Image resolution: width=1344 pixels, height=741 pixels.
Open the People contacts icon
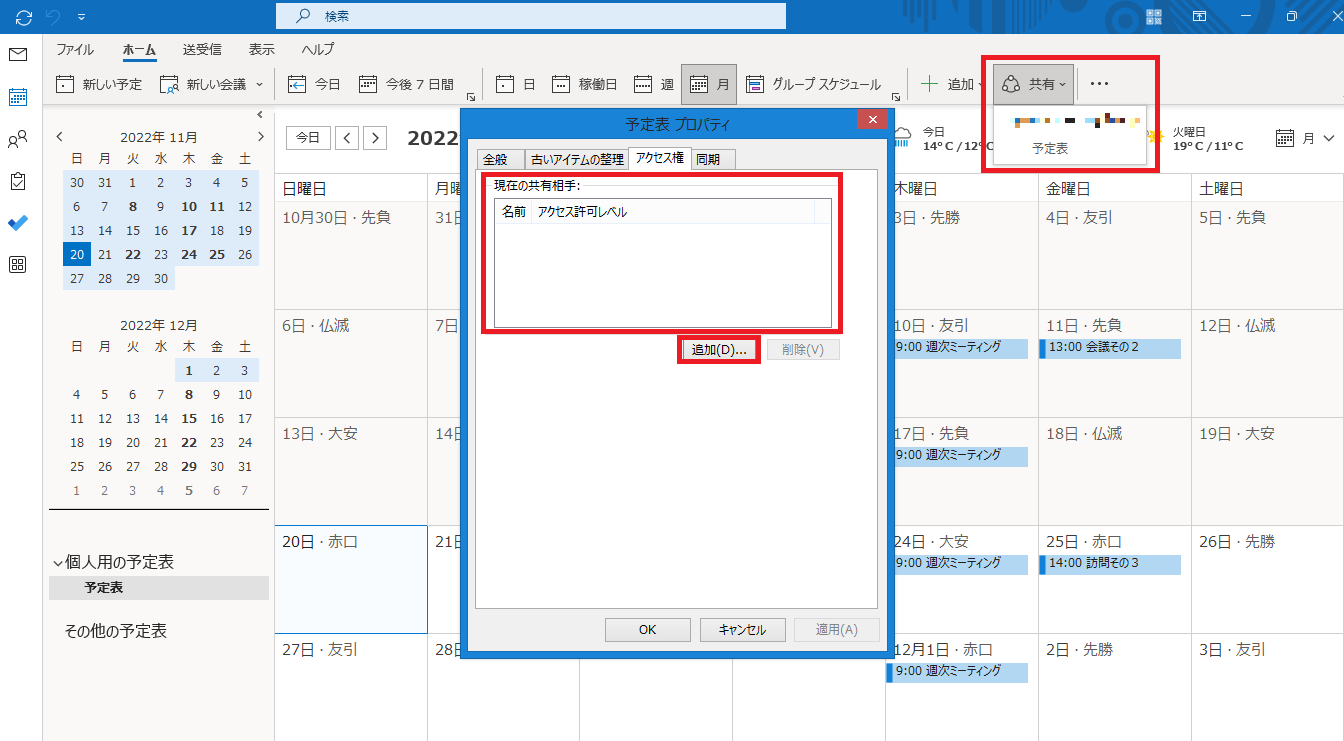pos(18,140)
